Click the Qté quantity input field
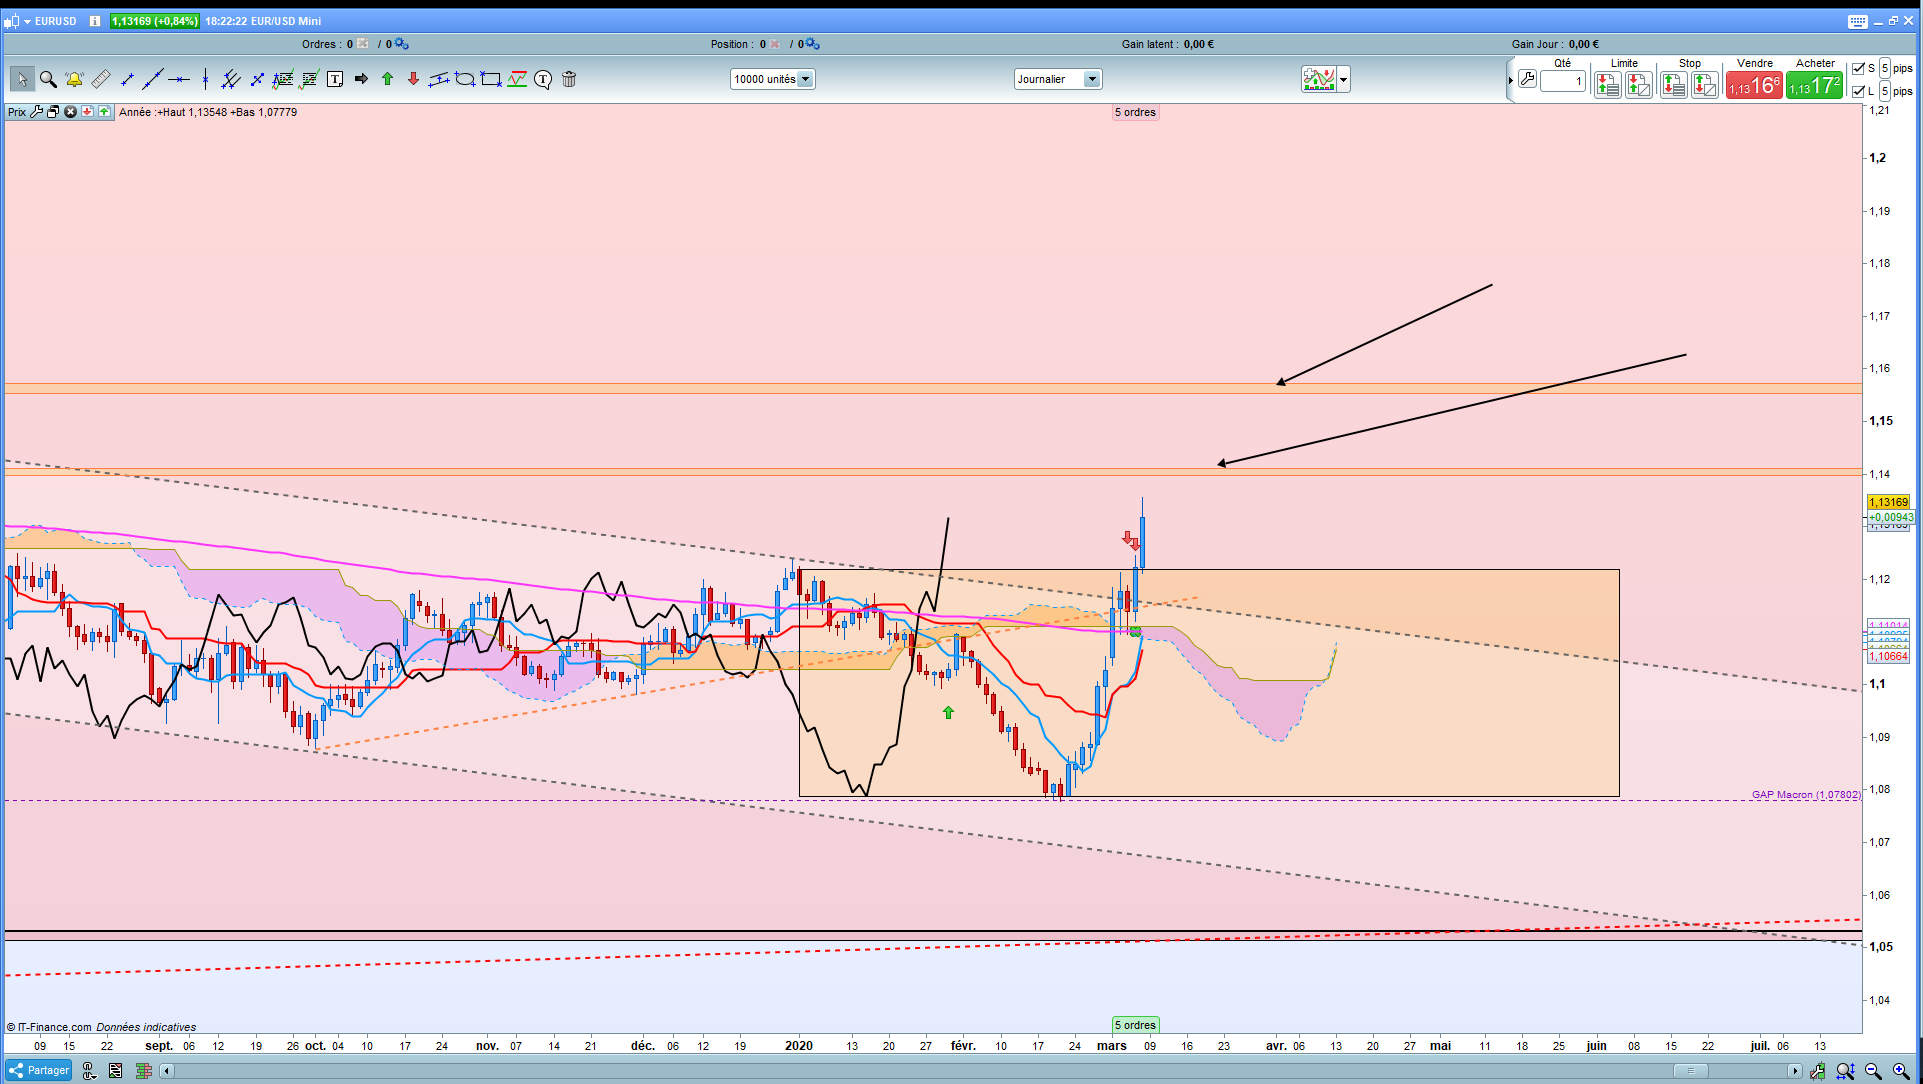Viewport: 1923px width, 1084px height. 1563,81
